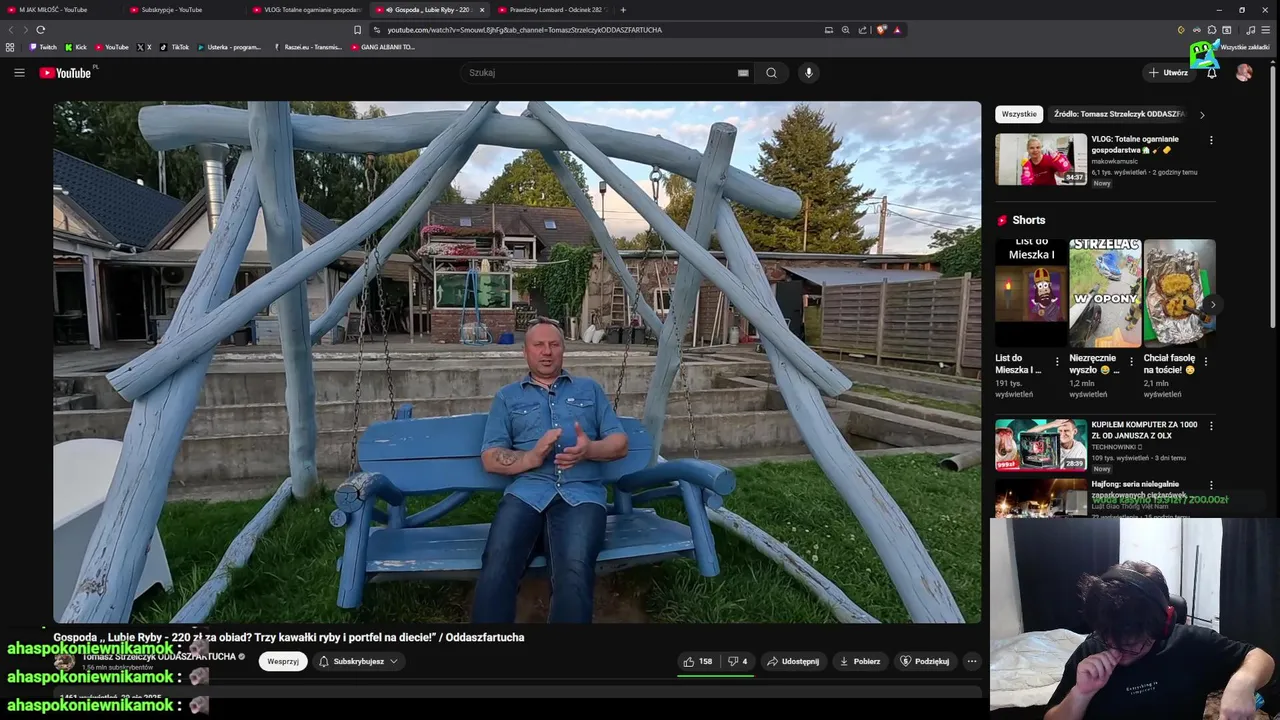Go back in browser history
Viewport: 1280px width, 720px height.
point(11,30)
